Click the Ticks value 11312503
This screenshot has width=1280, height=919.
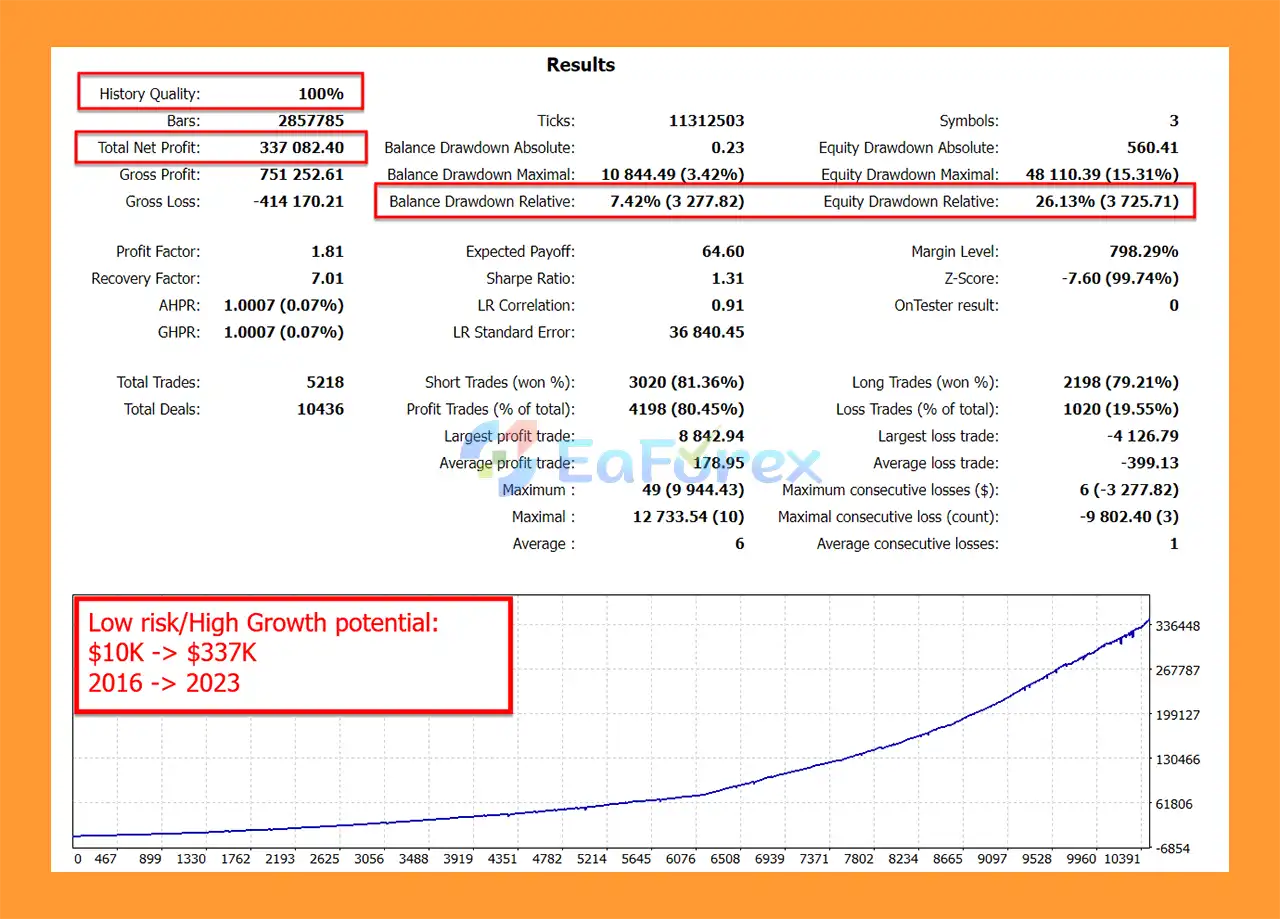coord(706,121)
